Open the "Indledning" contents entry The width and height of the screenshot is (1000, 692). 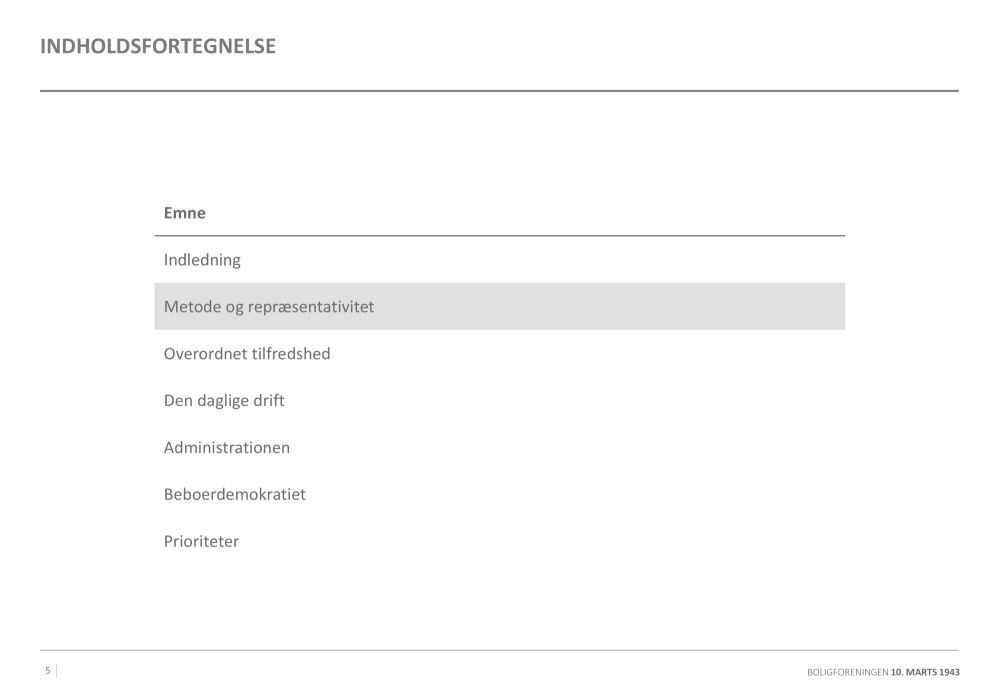202,260
